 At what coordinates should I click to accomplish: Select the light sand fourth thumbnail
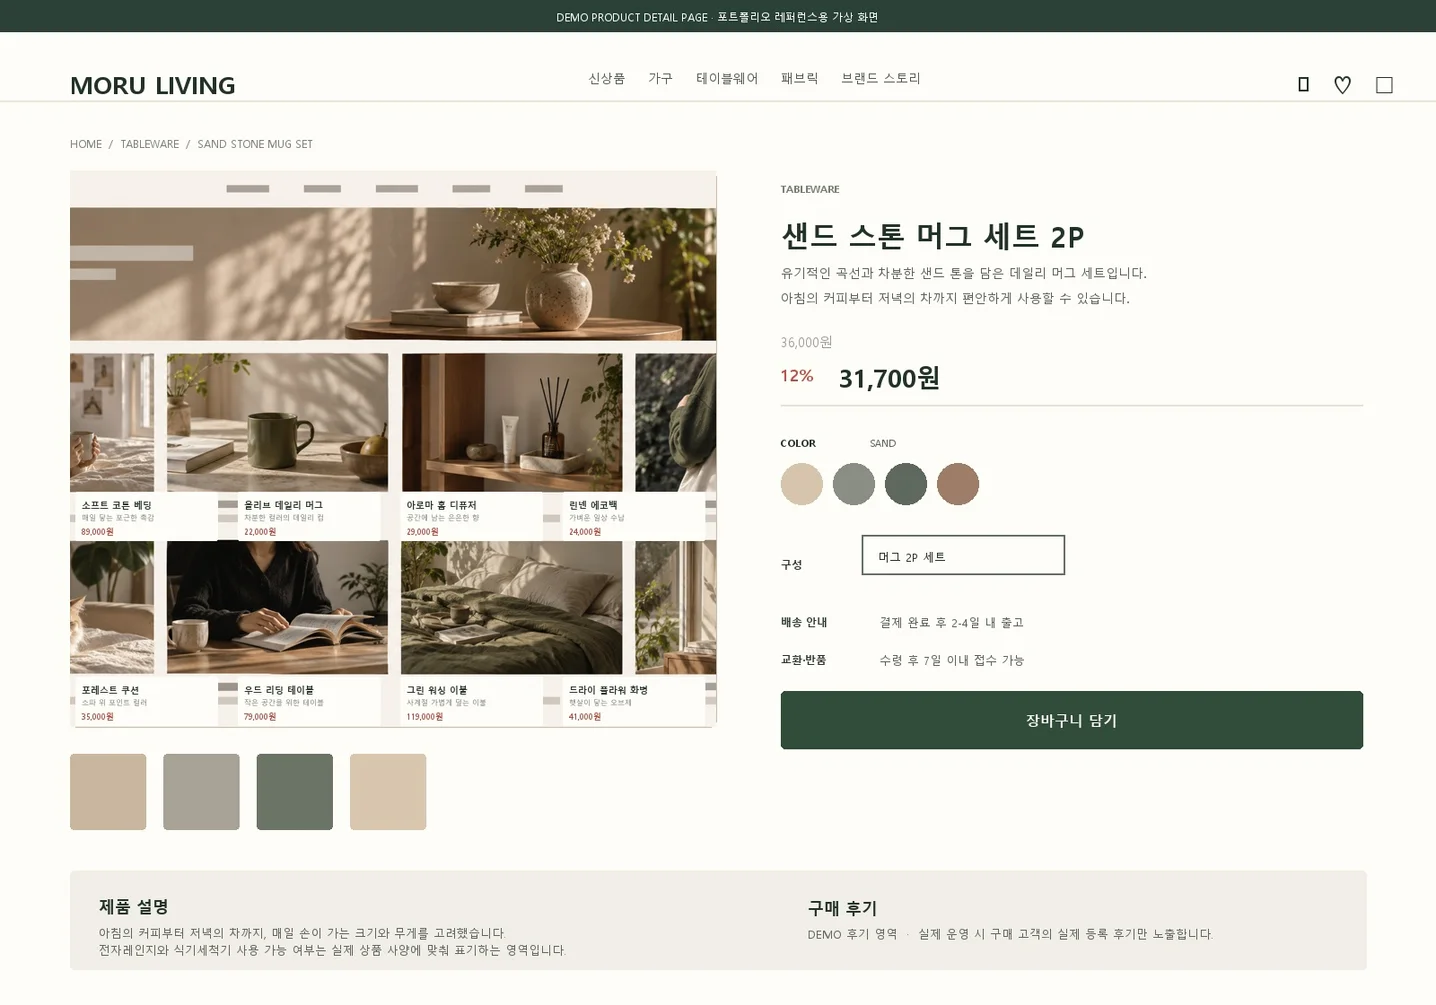388,792
